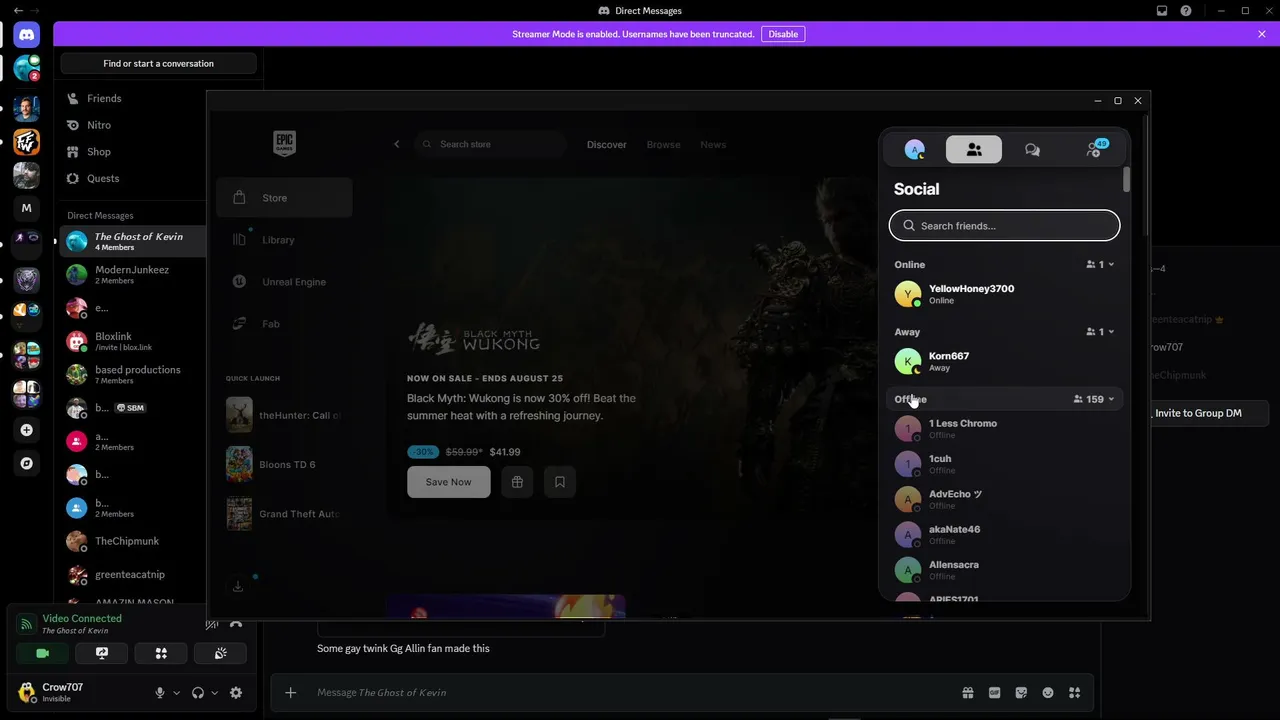Viewport: 1280px width, 720px height.
Task: Open microphone input options chevron
Action: pyautogui.click(x=177, y=693)
